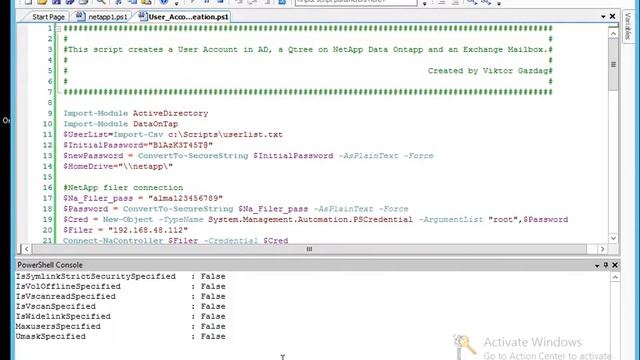Close the active document tab with X
640x360 pixels.
point(612,16)
